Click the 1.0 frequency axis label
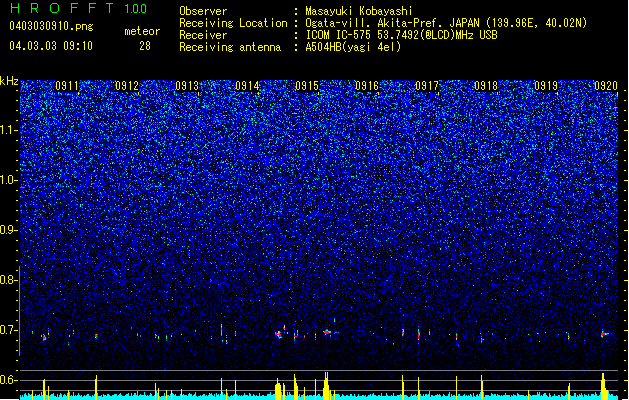This screenshot has width=629, height=400. [x=9, y=180]
